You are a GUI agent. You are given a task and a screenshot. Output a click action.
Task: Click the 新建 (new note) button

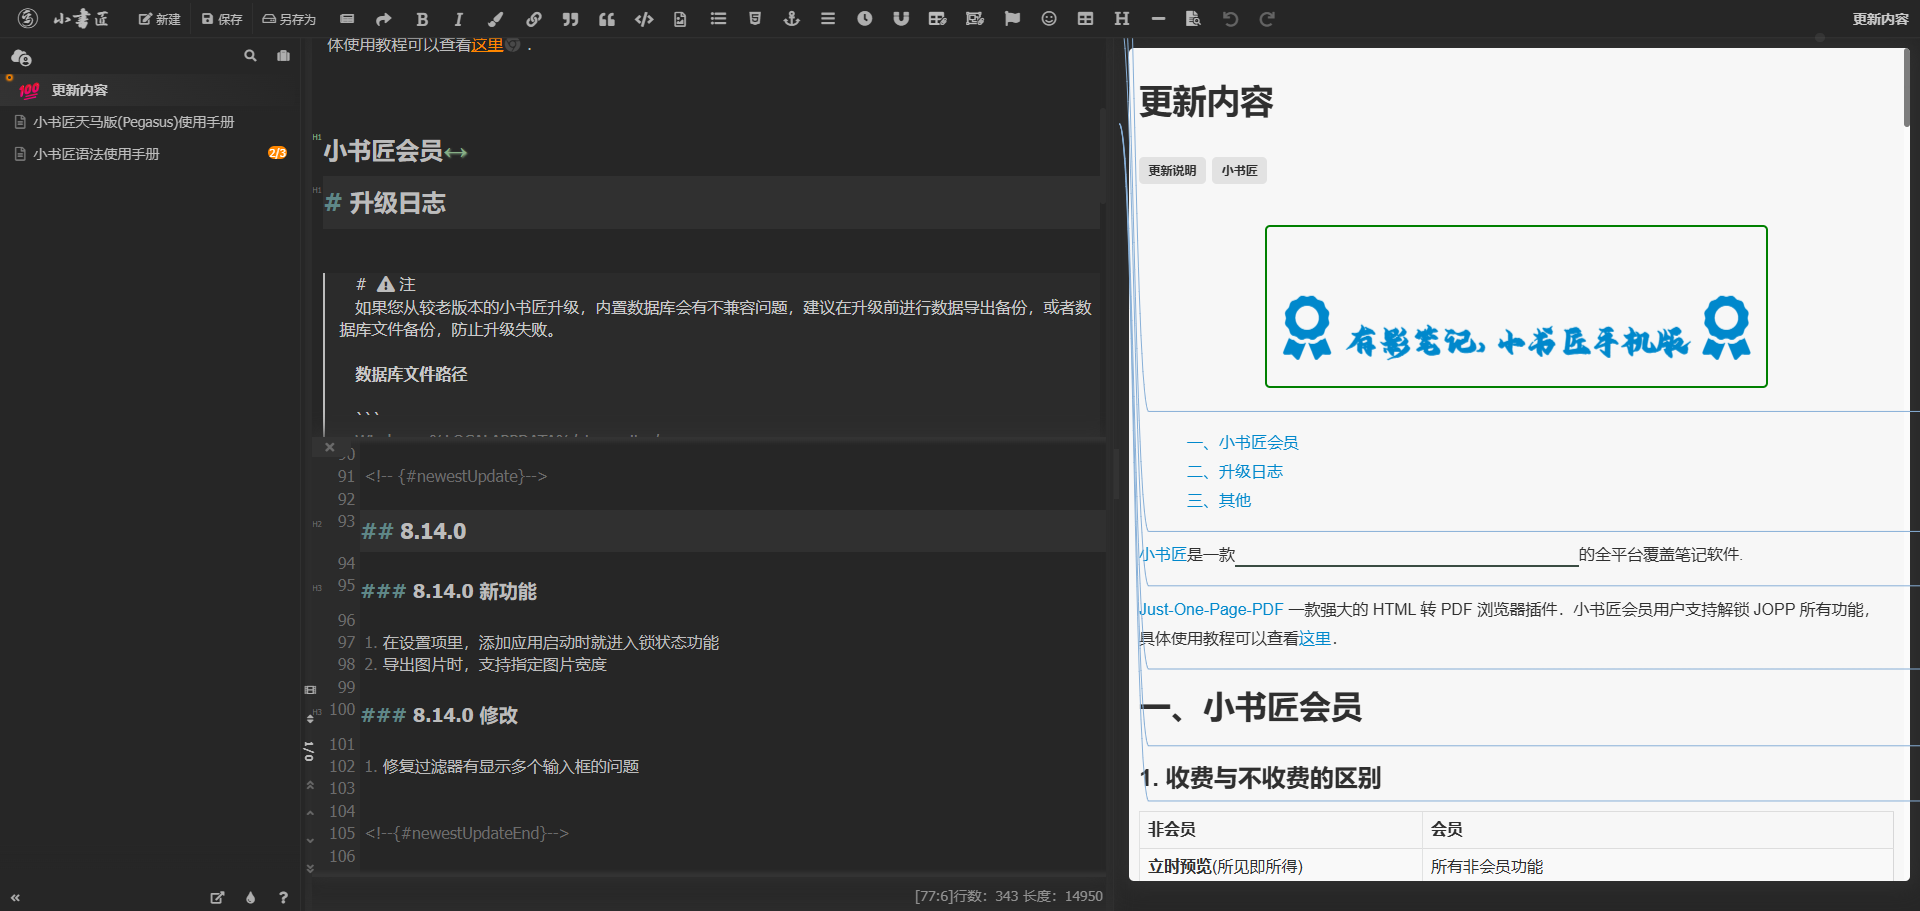159,19
